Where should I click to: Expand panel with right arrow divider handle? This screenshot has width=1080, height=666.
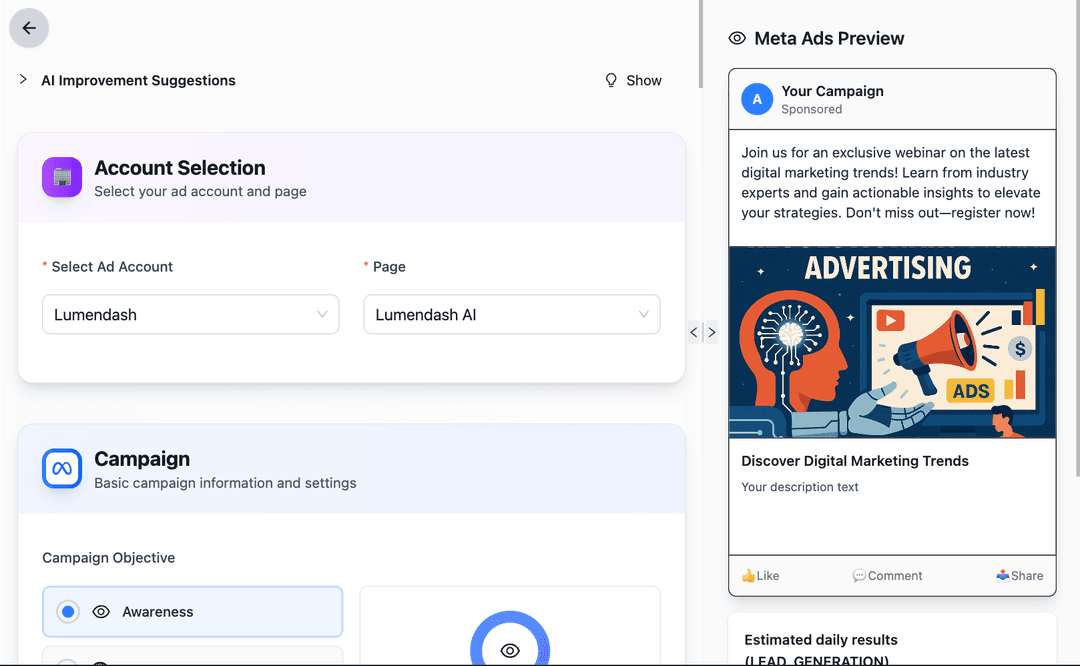pyautogui.click(x=711, y=332)
